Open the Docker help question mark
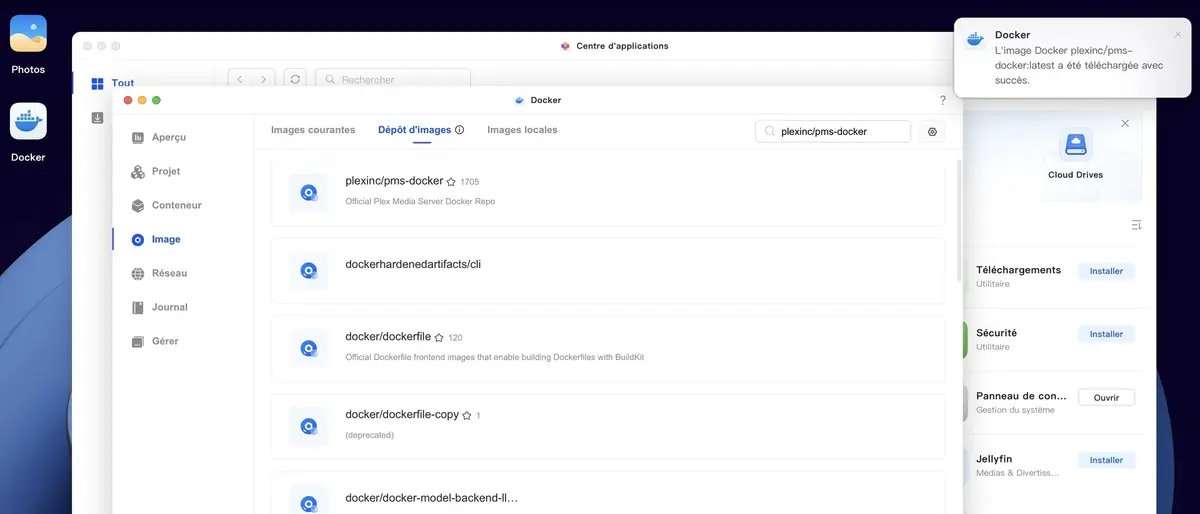Screen dimensions: 1200x514 943,100
